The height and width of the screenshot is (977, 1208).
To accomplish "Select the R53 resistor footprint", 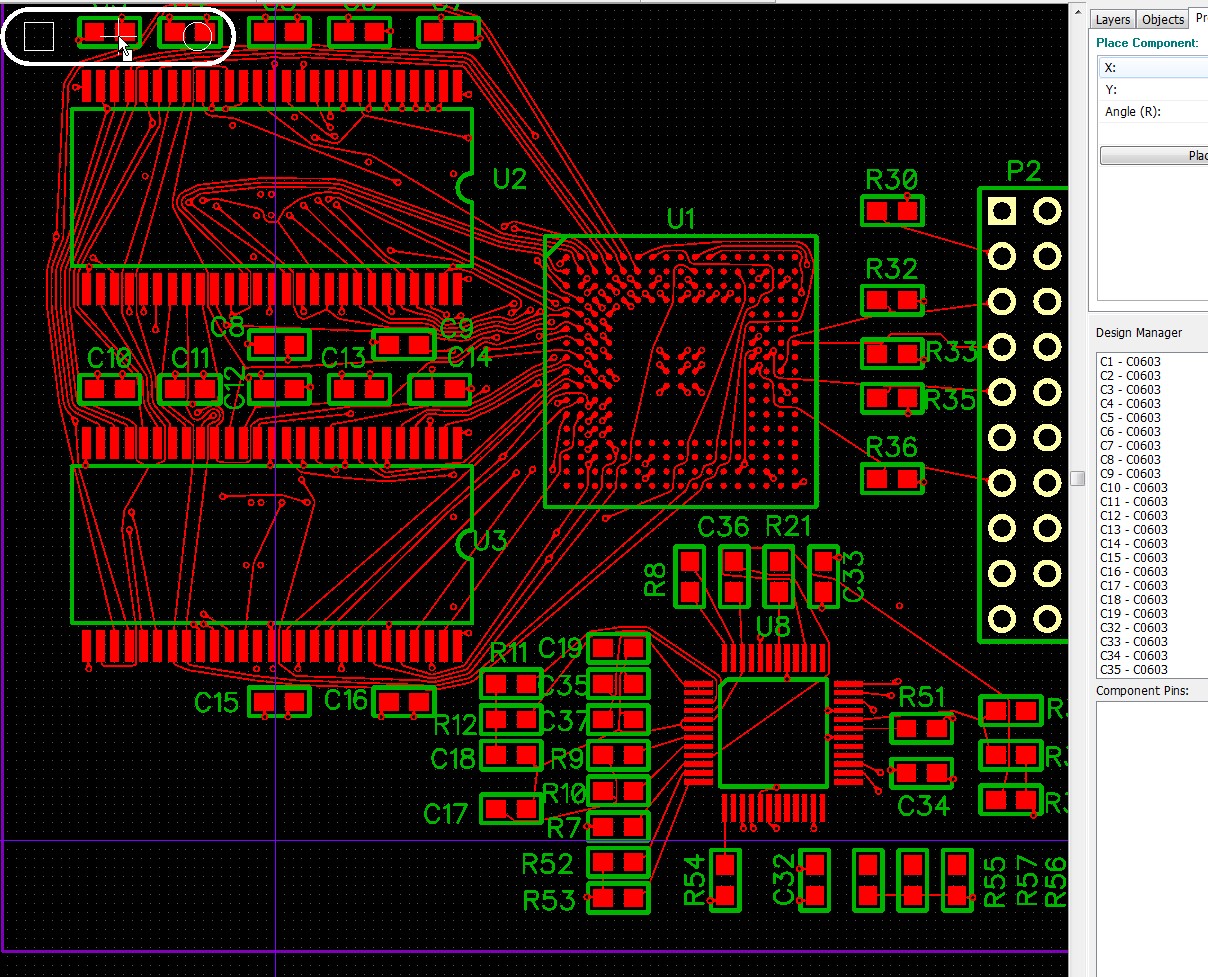I will 618,898.
